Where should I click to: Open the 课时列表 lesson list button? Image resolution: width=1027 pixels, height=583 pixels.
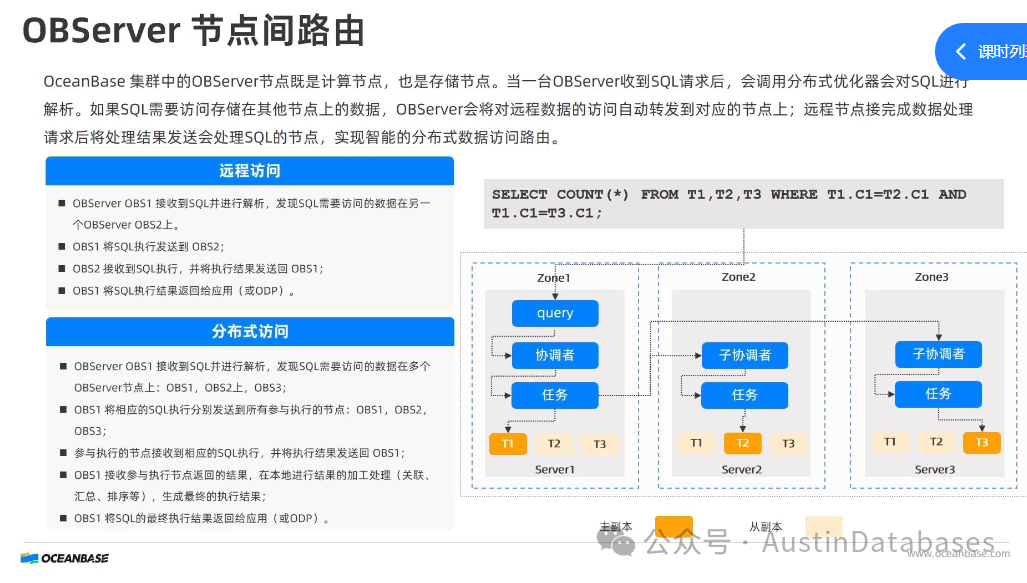[982, 52]
